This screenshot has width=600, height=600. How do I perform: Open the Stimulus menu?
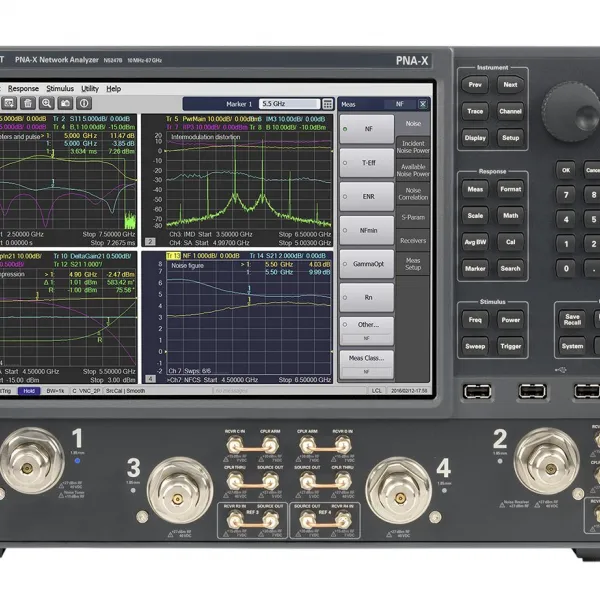(x=60, y=89)
